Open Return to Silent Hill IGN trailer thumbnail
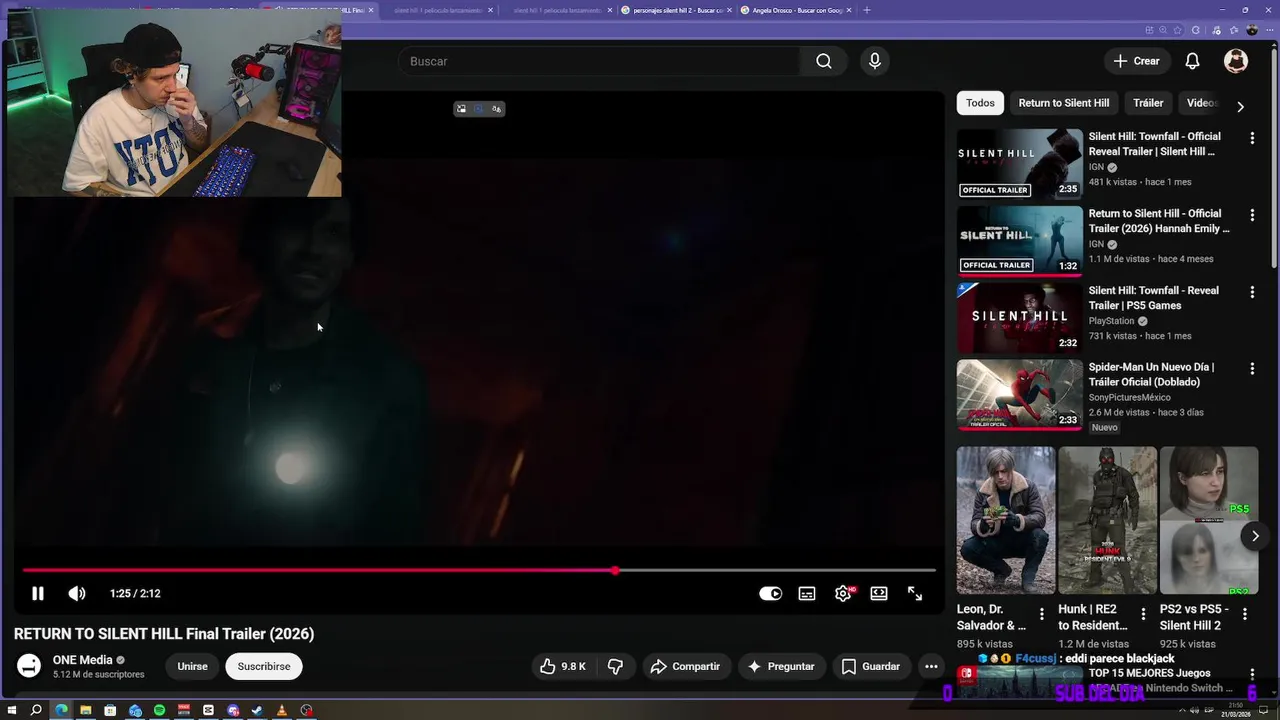 point(1020,240)
